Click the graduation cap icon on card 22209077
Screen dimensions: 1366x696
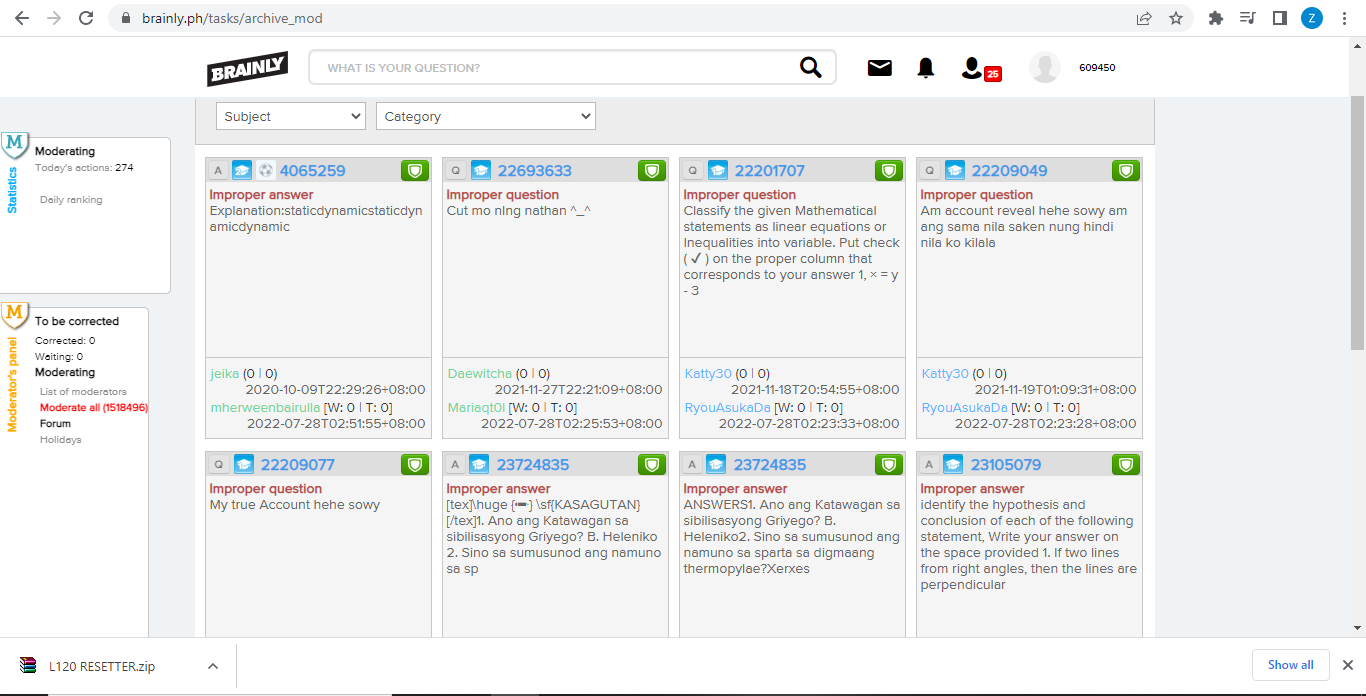pyautogui.click(x=244, y=464)
